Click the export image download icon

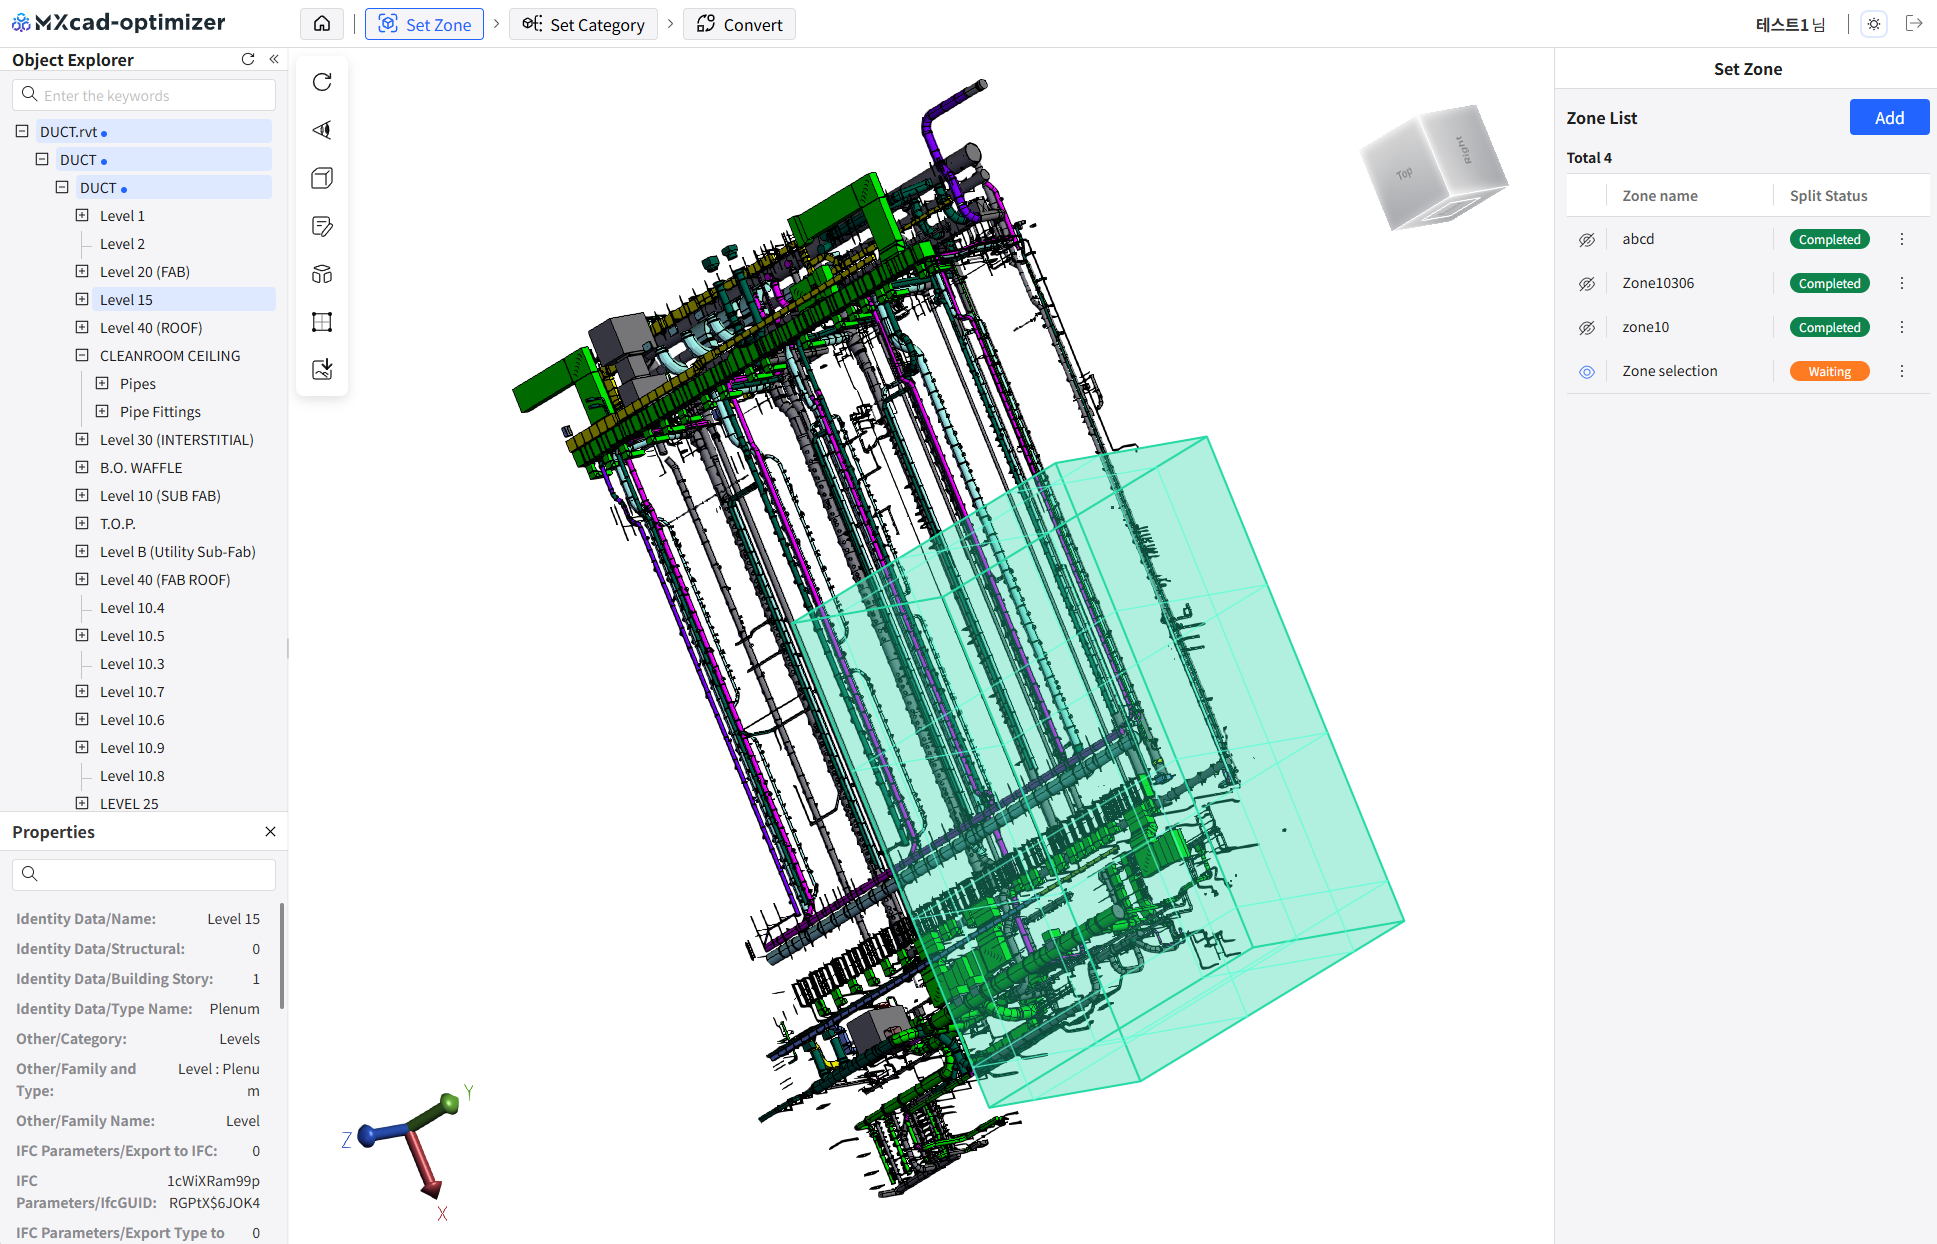[x=322, y=370]
